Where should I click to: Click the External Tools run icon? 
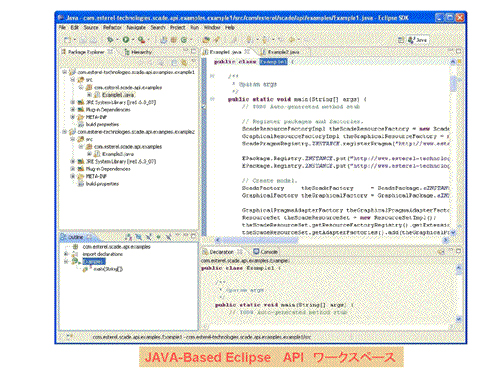click(x=141, y=40)
